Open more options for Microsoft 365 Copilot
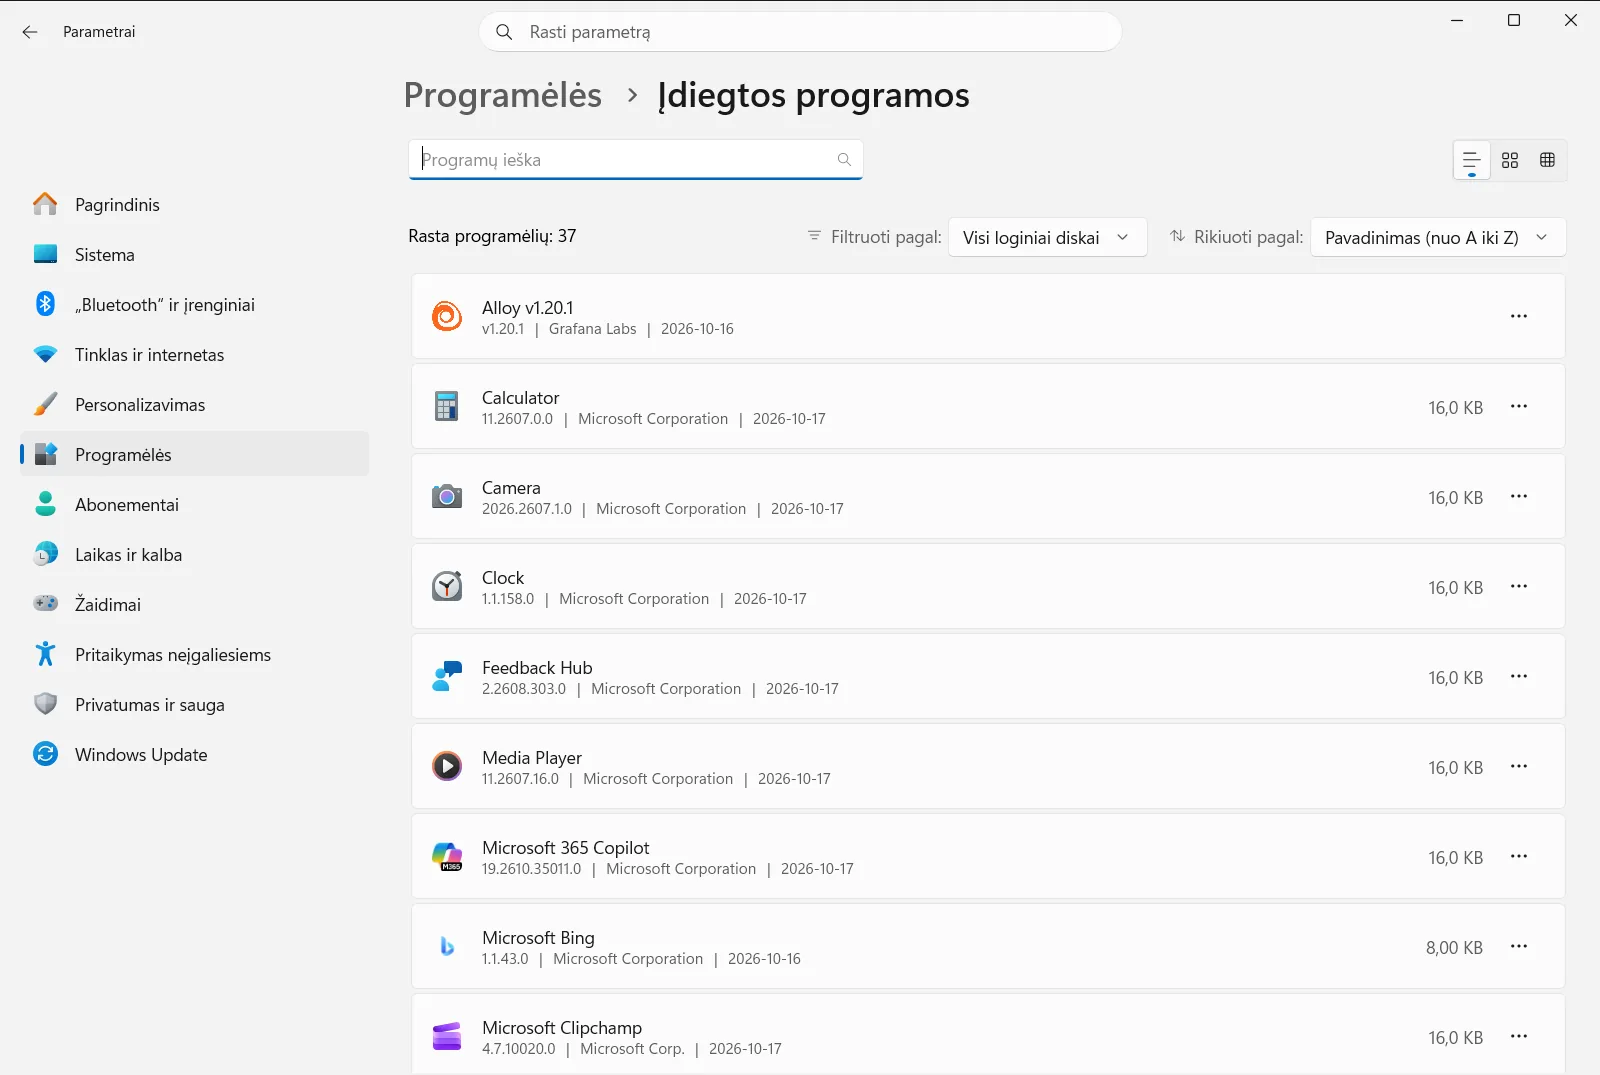Viewport: 1600px width, 1075px height. pyautogui.click(x=1519, y=856)
